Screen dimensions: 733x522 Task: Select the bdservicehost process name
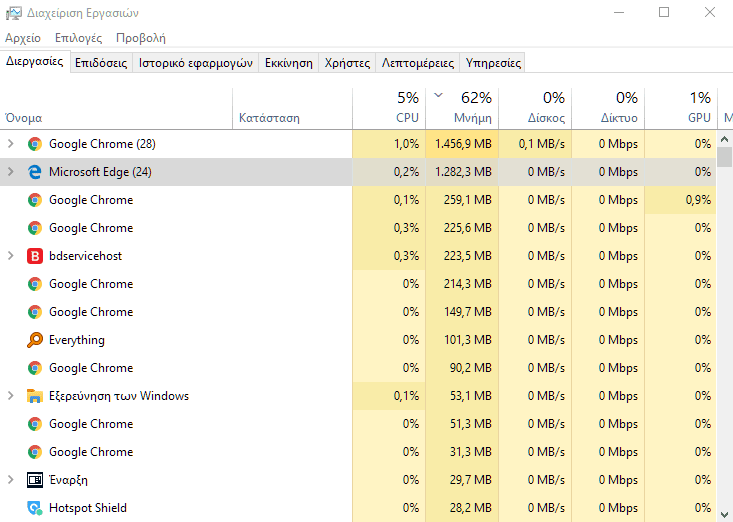click(85, 256)
